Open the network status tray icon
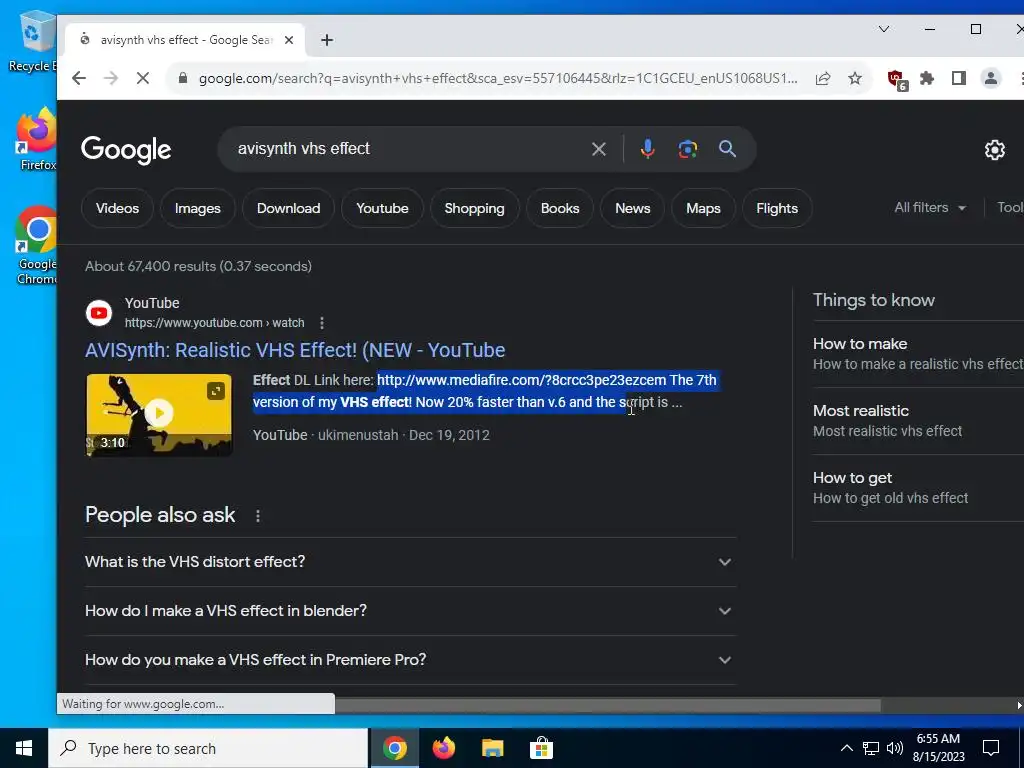Viewport: 1024px width, 768px height. coord(871,748)
